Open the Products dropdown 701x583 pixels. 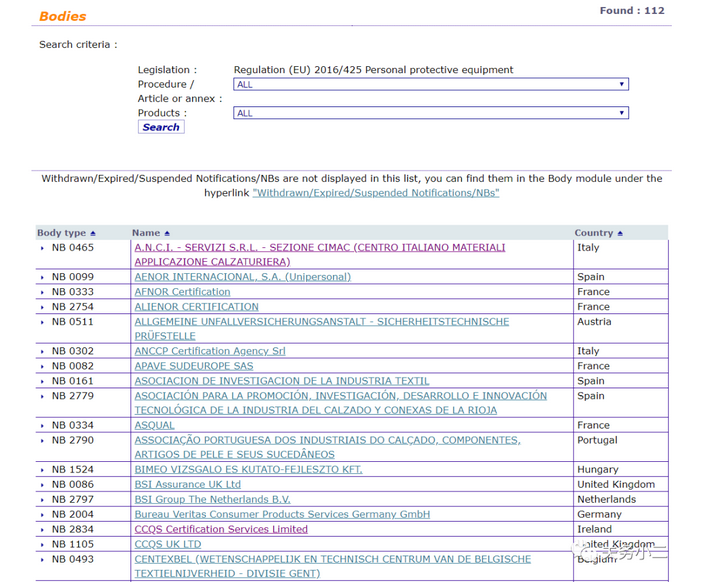click(430, 114)
